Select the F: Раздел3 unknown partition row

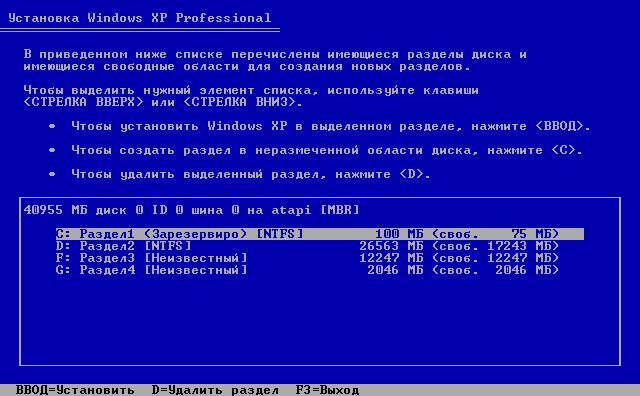click(307, 258)
